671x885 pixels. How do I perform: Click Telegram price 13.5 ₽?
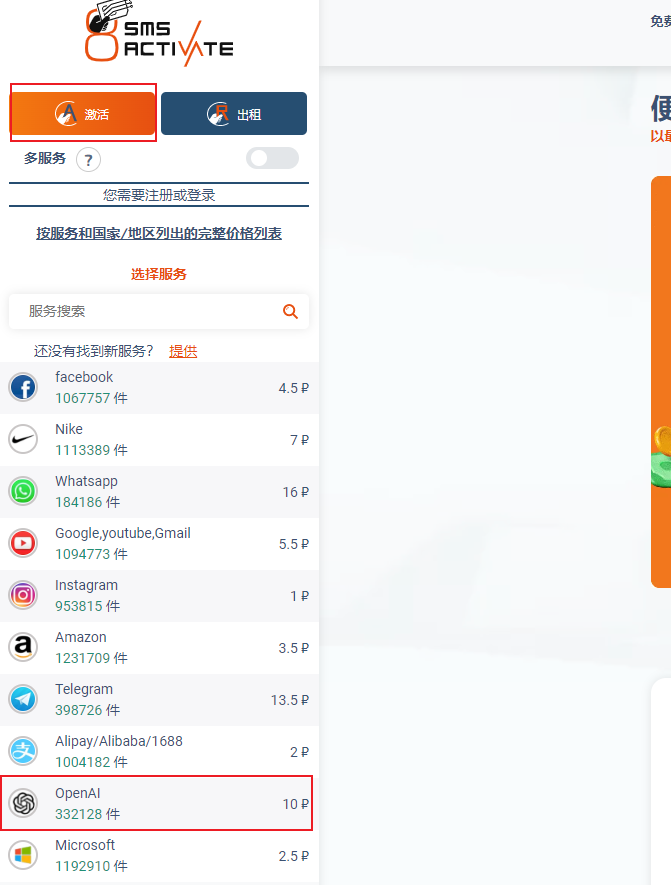coord(290,700)
